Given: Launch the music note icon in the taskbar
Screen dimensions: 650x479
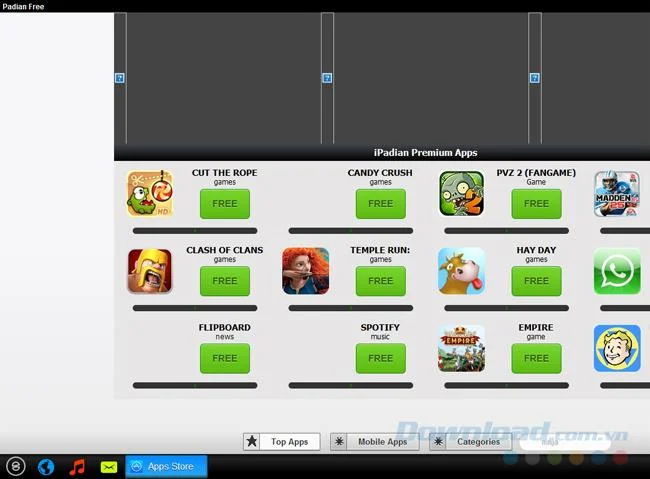Looking at the screenshot, I should (77, 467).
